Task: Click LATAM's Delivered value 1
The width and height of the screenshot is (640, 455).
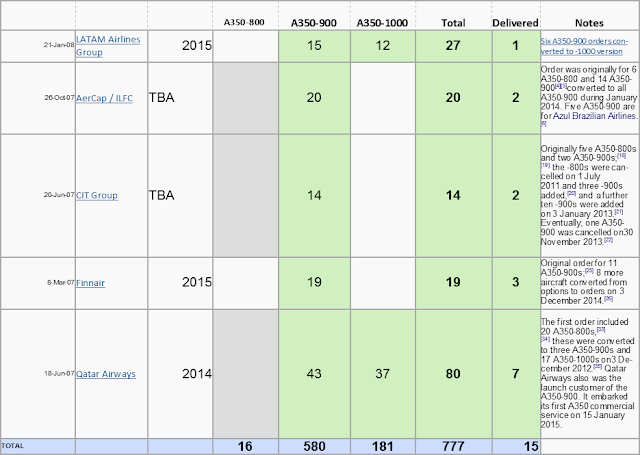Action: (x=516, y=46)
